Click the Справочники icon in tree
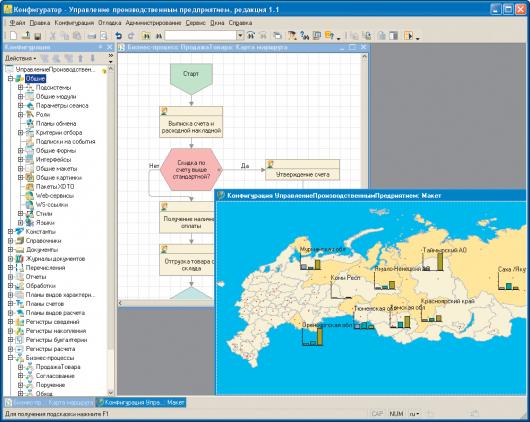 20,241
